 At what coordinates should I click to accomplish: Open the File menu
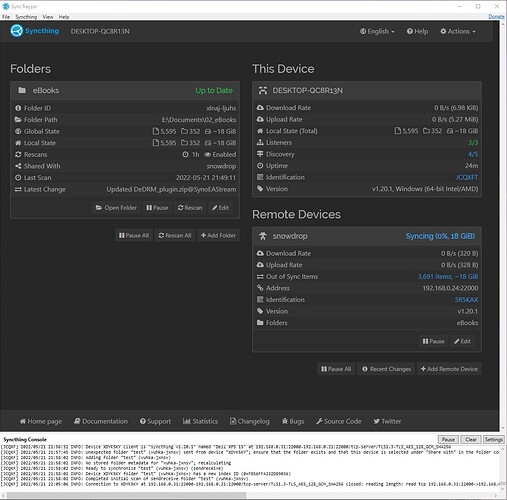(6, 17)
